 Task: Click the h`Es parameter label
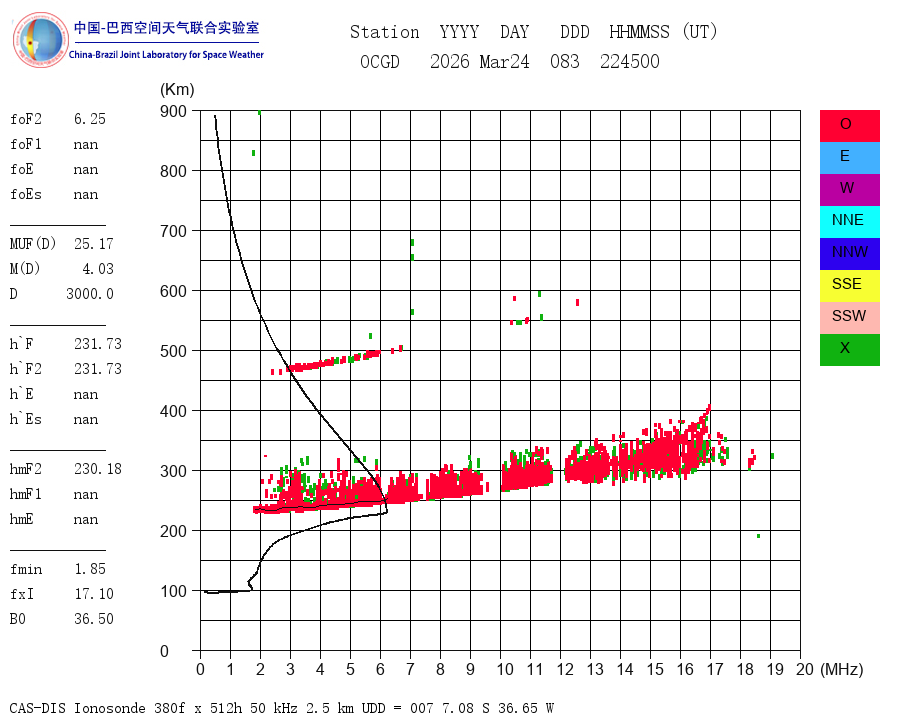point(26,419)
